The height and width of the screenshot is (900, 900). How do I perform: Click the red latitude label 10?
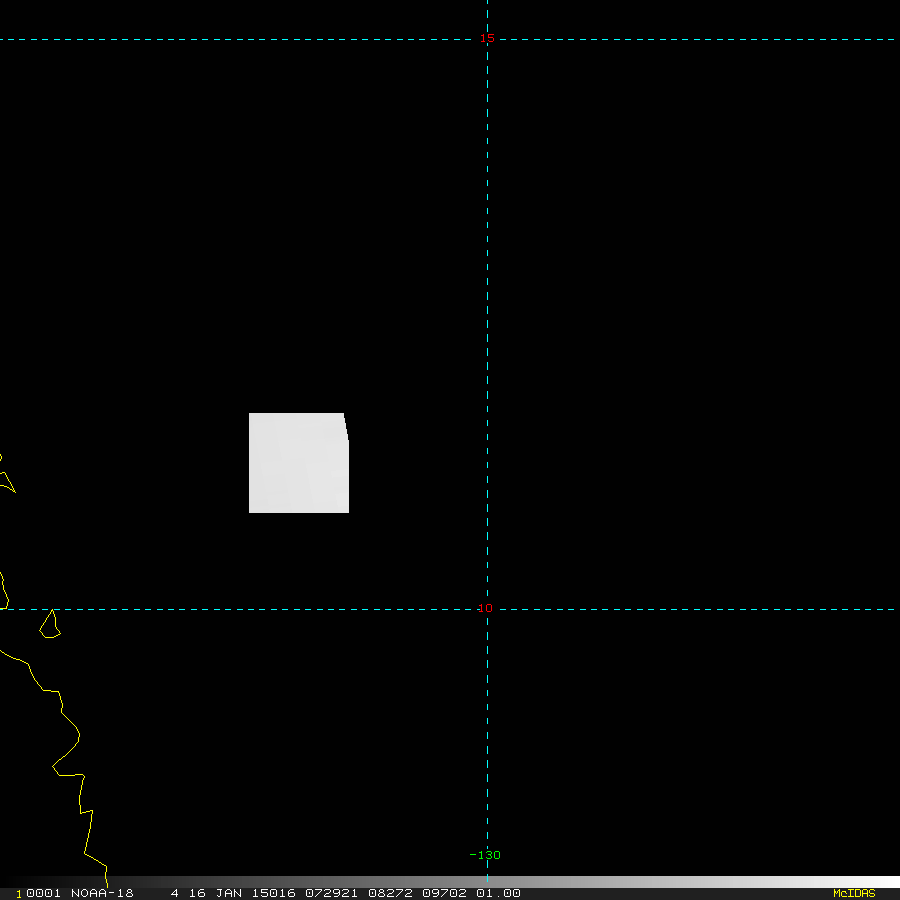tap(485, 608)
